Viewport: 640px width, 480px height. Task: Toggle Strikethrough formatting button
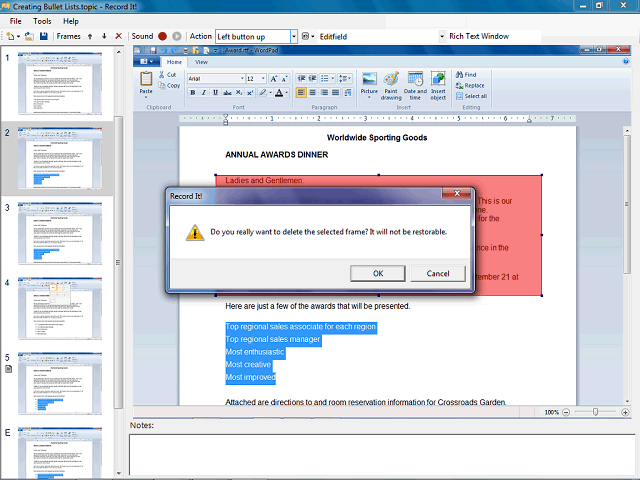tap(227, 93)
